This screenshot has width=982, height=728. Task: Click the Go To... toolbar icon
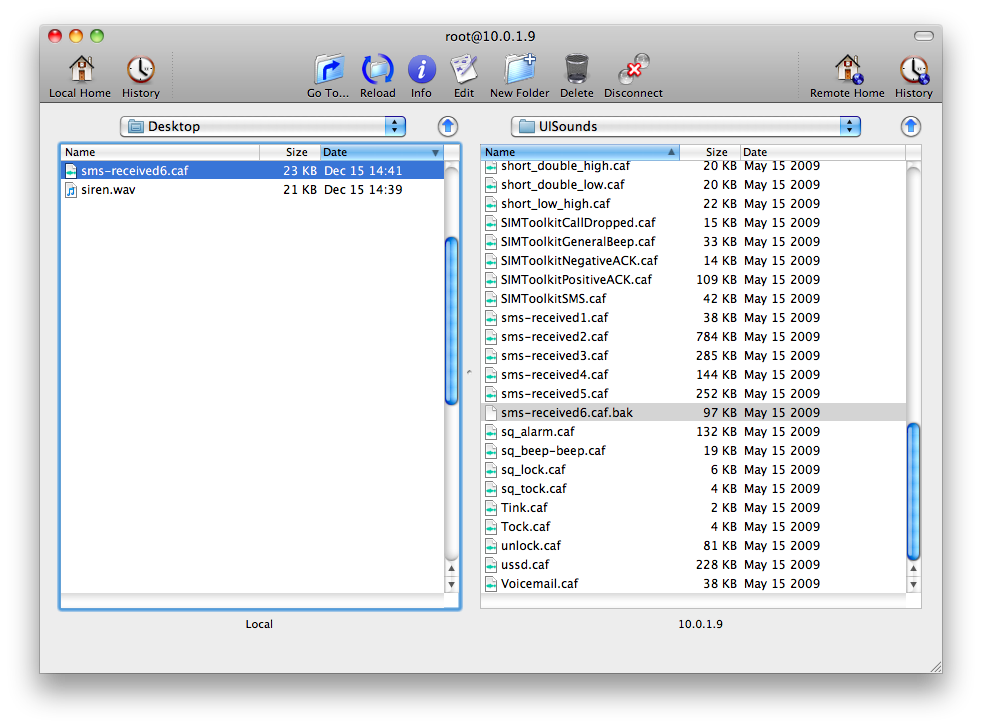(x=328, y=71)
